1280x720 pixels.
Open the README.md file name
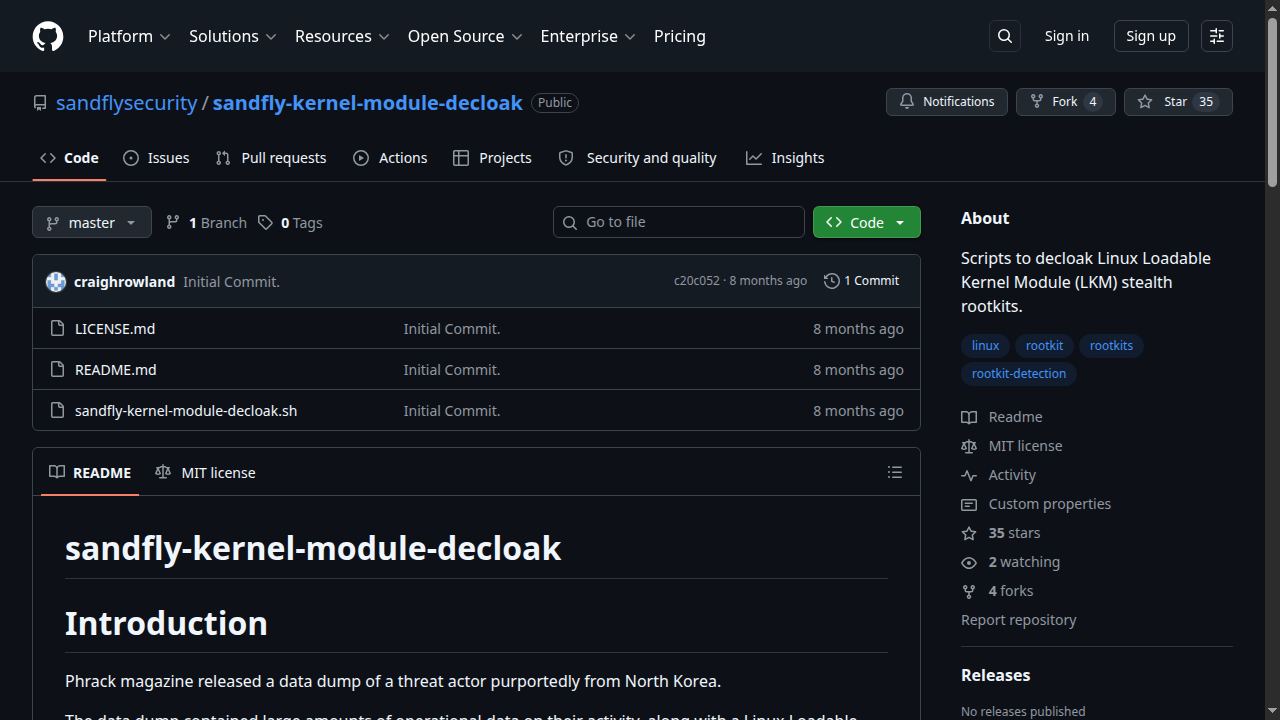click(116, 370)
